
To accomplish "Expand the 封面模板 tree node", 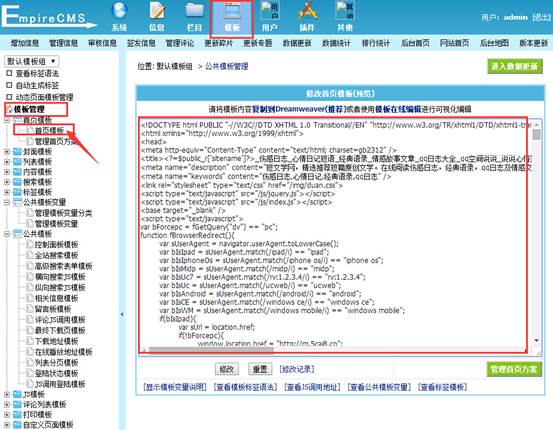I will point(7,152).
